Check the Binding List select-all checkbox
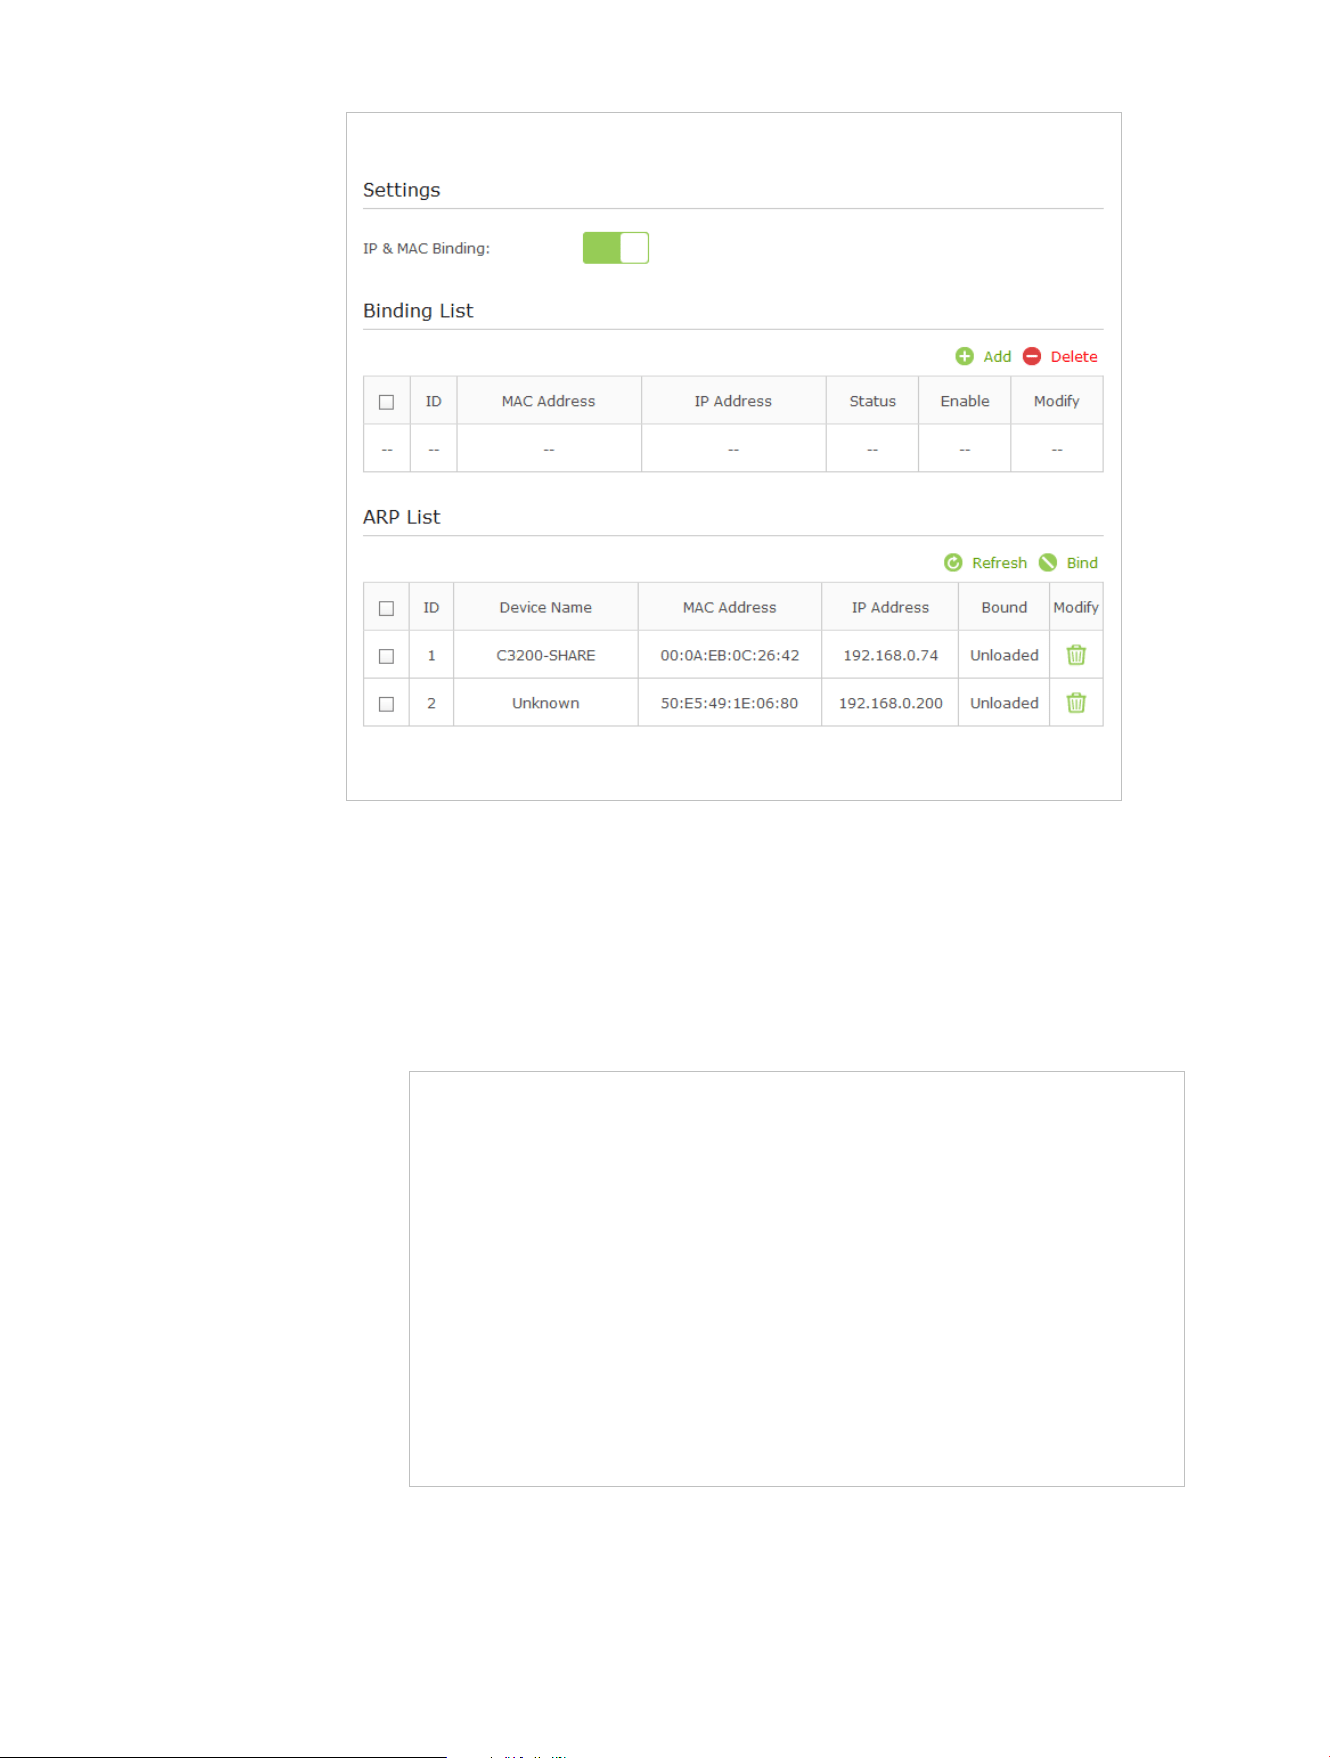This screenshot has width=1330, height=1758. [386, 402]
